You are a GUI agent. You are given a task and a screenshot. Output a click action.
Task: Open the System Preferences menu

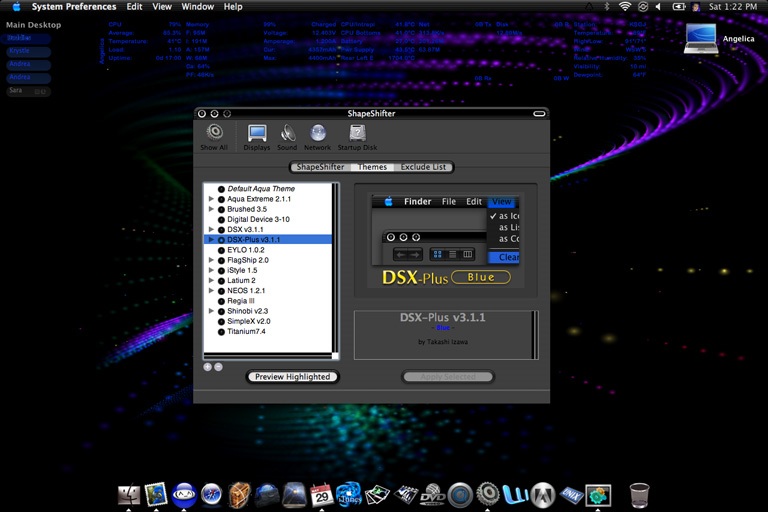[x=74, y=6]
